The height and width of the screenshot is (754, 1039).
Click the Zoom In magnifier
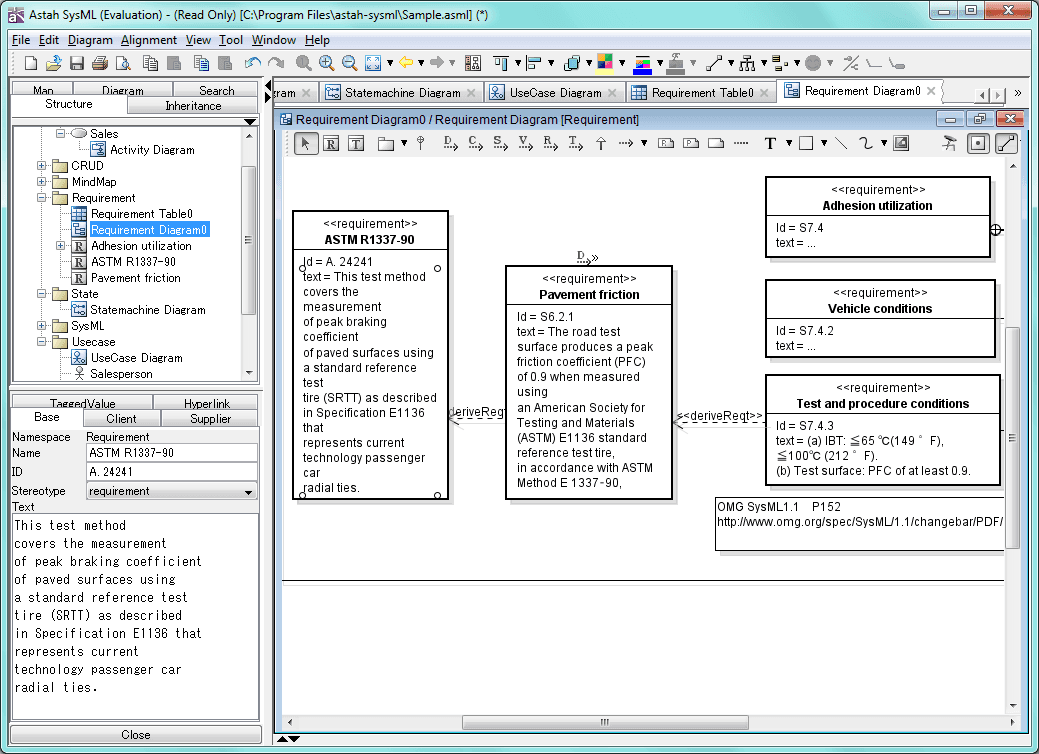(x=326, y=63)
